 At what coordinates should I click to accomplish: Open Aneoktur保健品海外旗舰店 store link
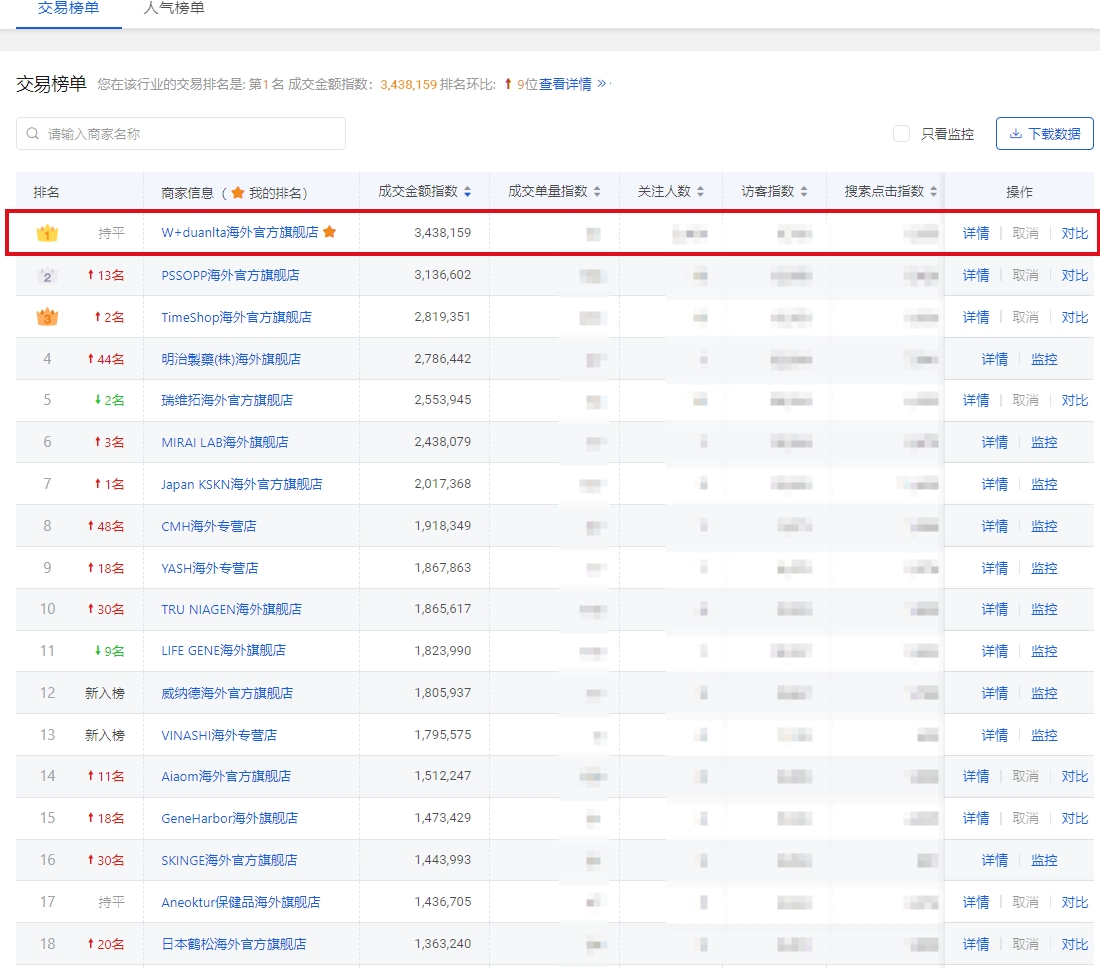[x=241, y=902]
